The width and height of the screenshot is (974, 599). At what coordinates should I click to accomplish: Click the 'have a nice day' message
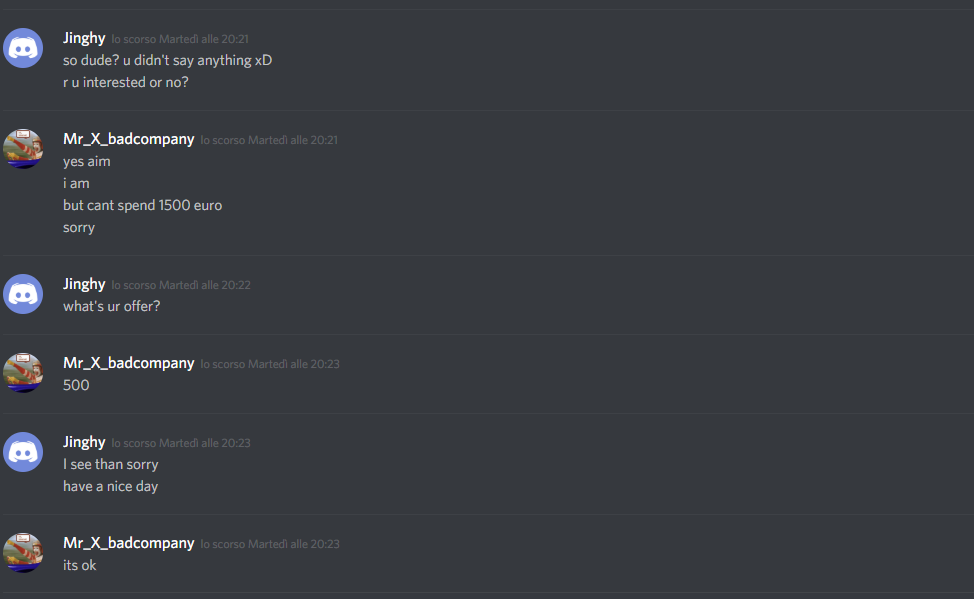(x=111, y=487)
